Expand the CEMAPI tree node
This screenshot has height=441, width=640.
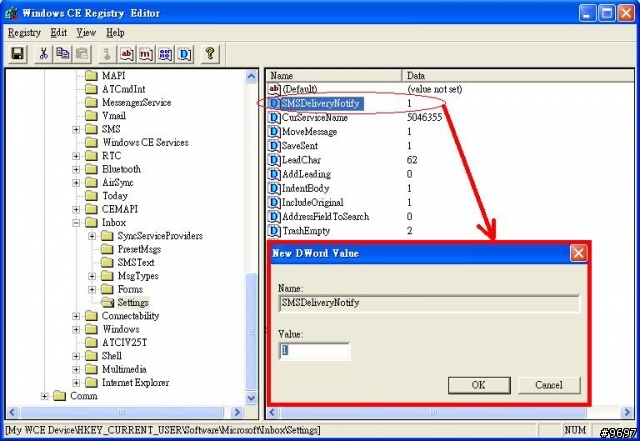point(76,209)
